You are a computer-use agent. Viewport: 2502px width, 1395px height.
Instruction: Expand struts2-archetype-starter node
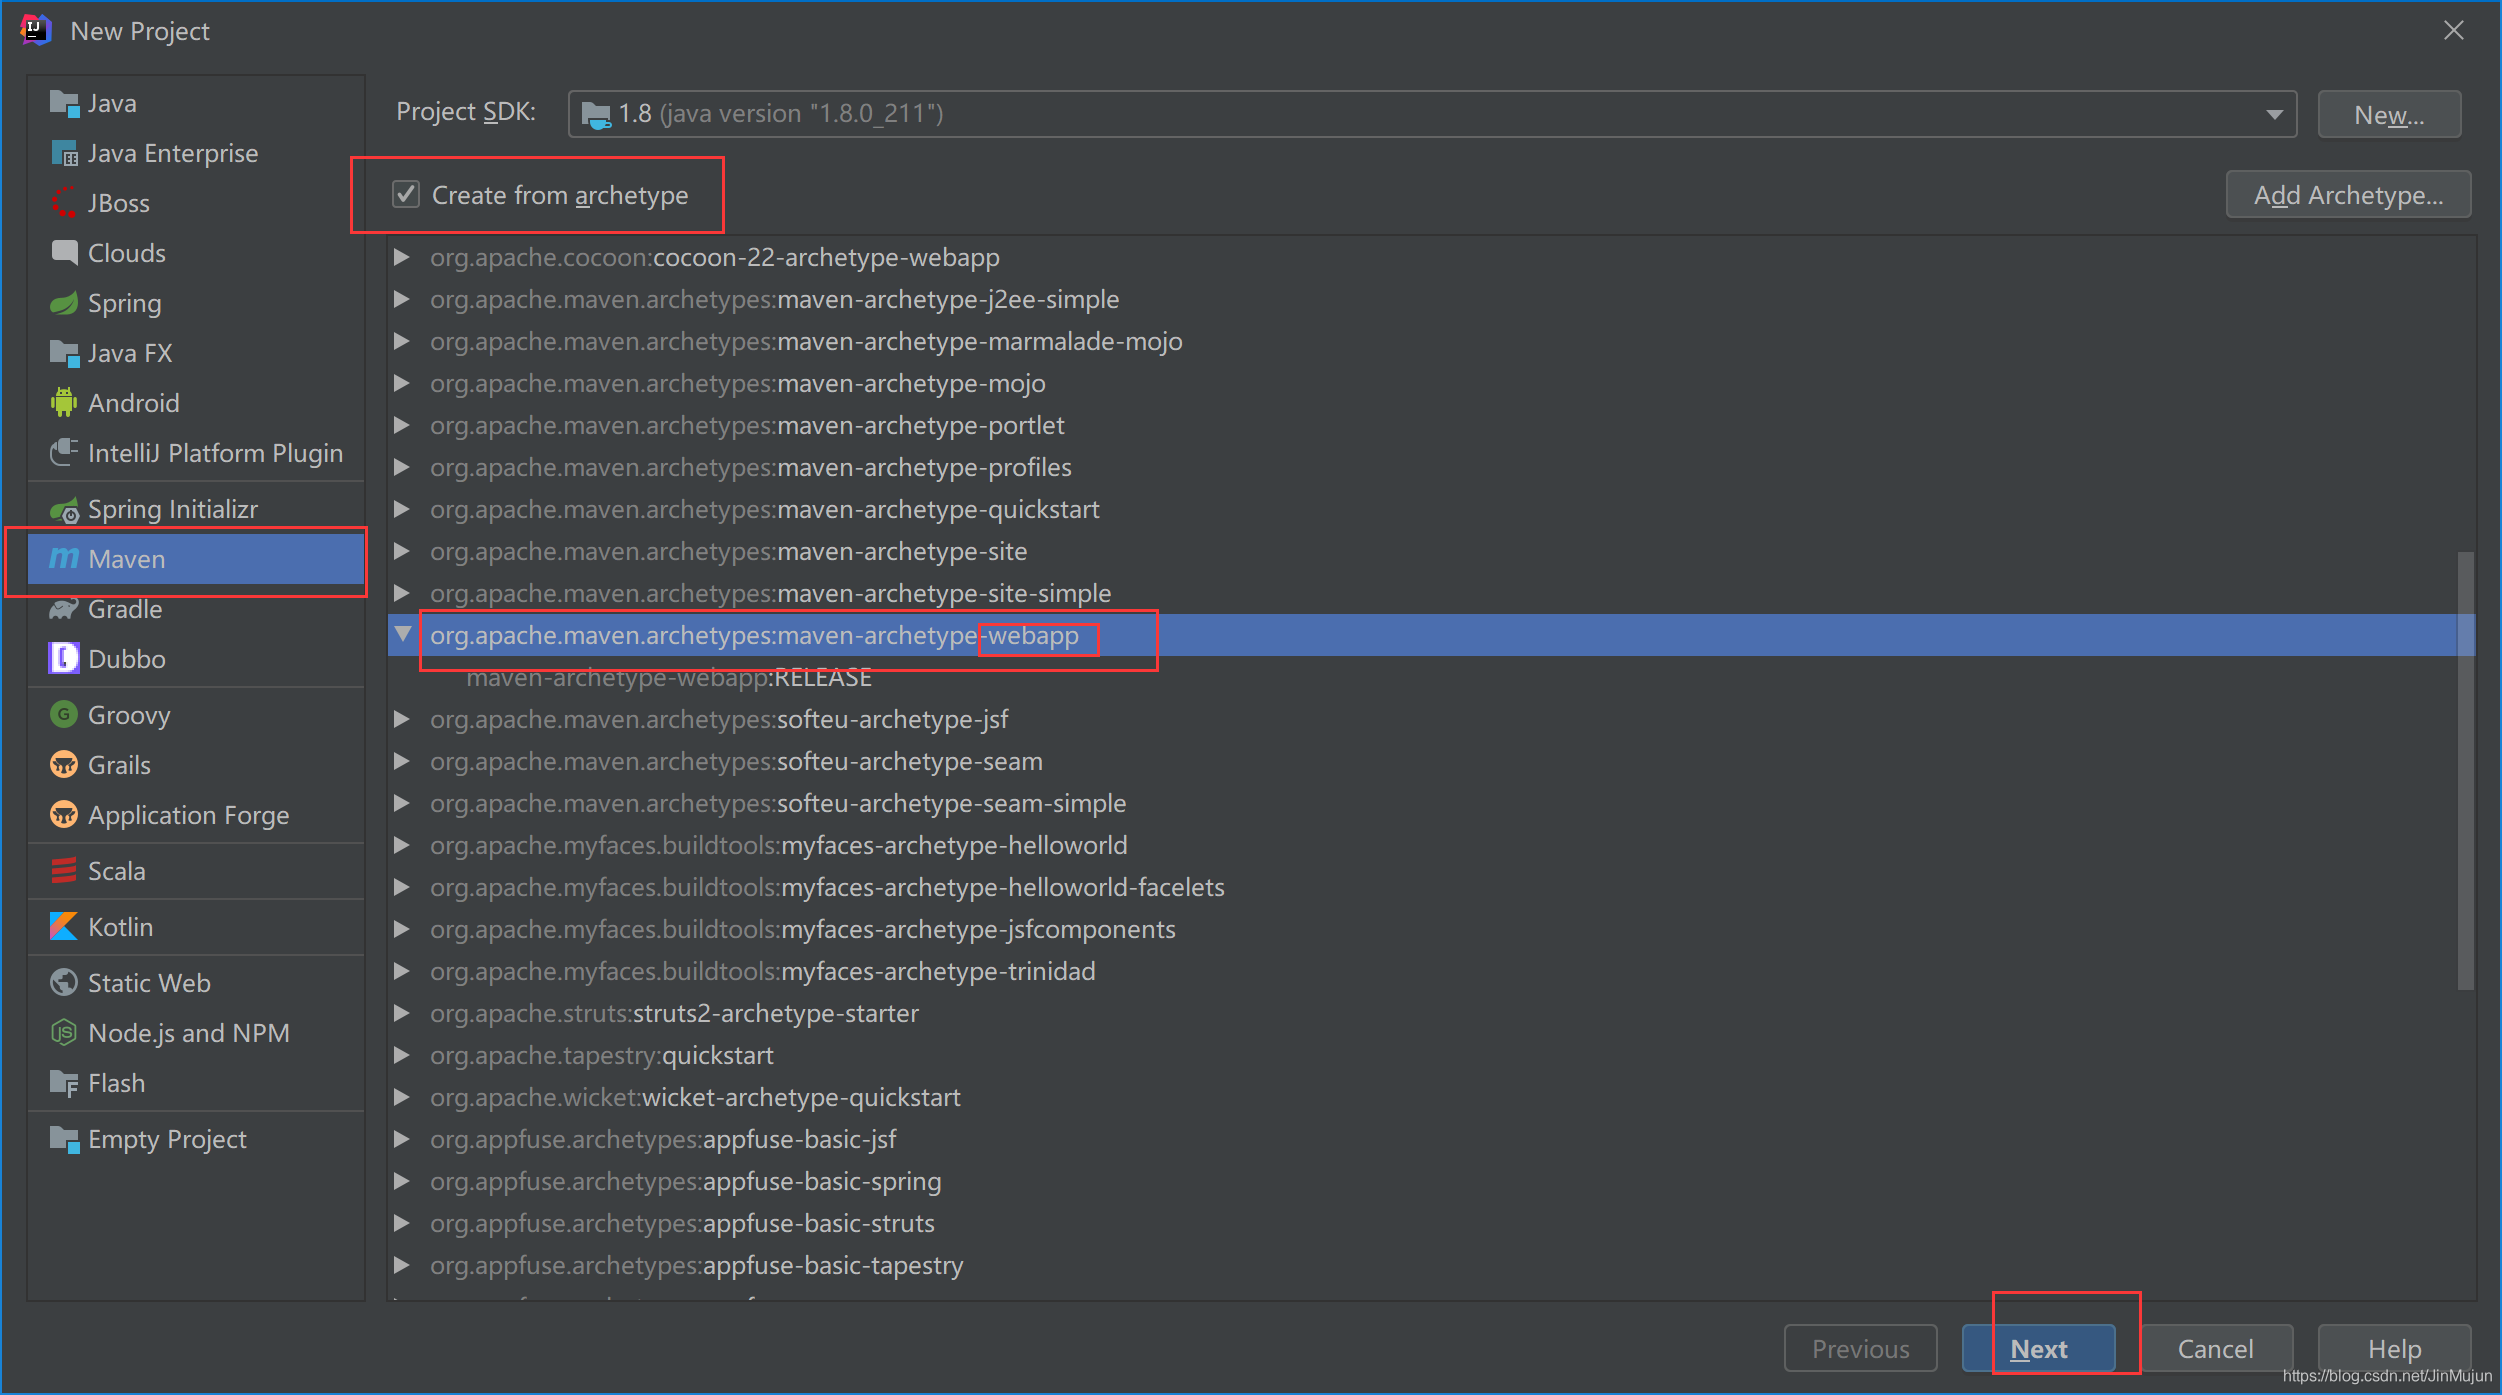pos(402,1013)
